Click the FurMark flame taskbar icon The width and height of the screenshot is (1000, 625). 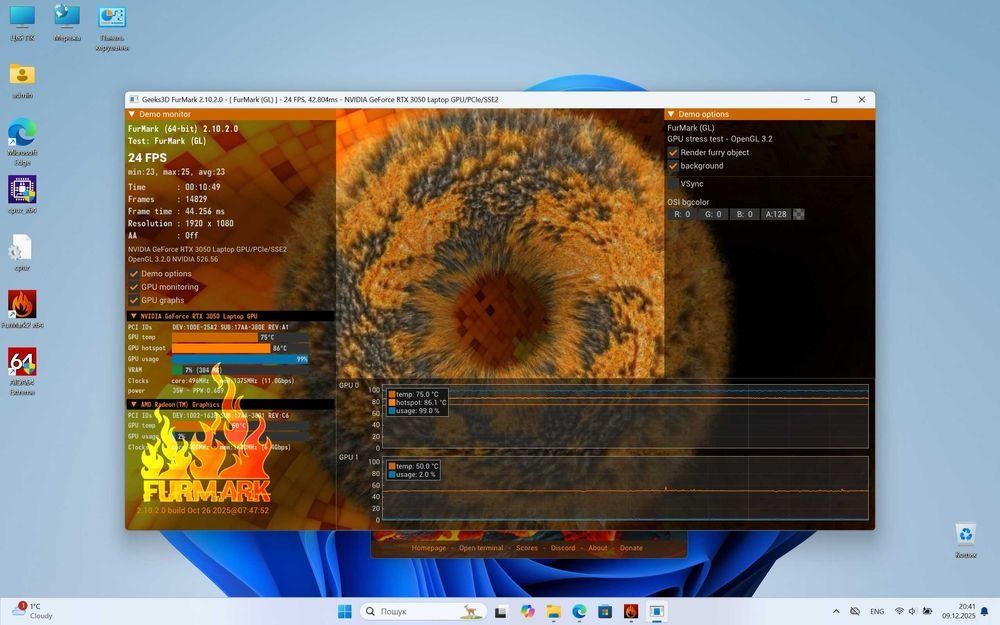(631, 611)
